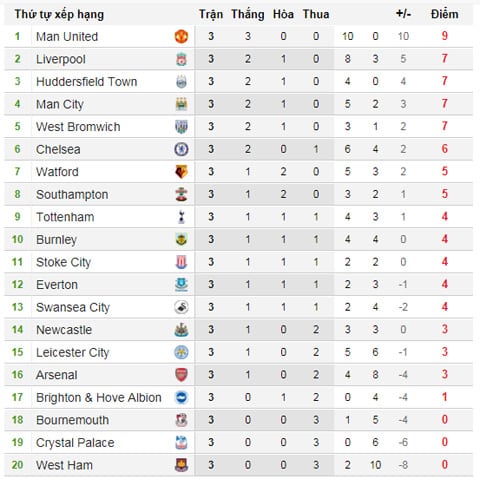Click Man United's 9 points value

pyautogui.click(x=444, y=36)
